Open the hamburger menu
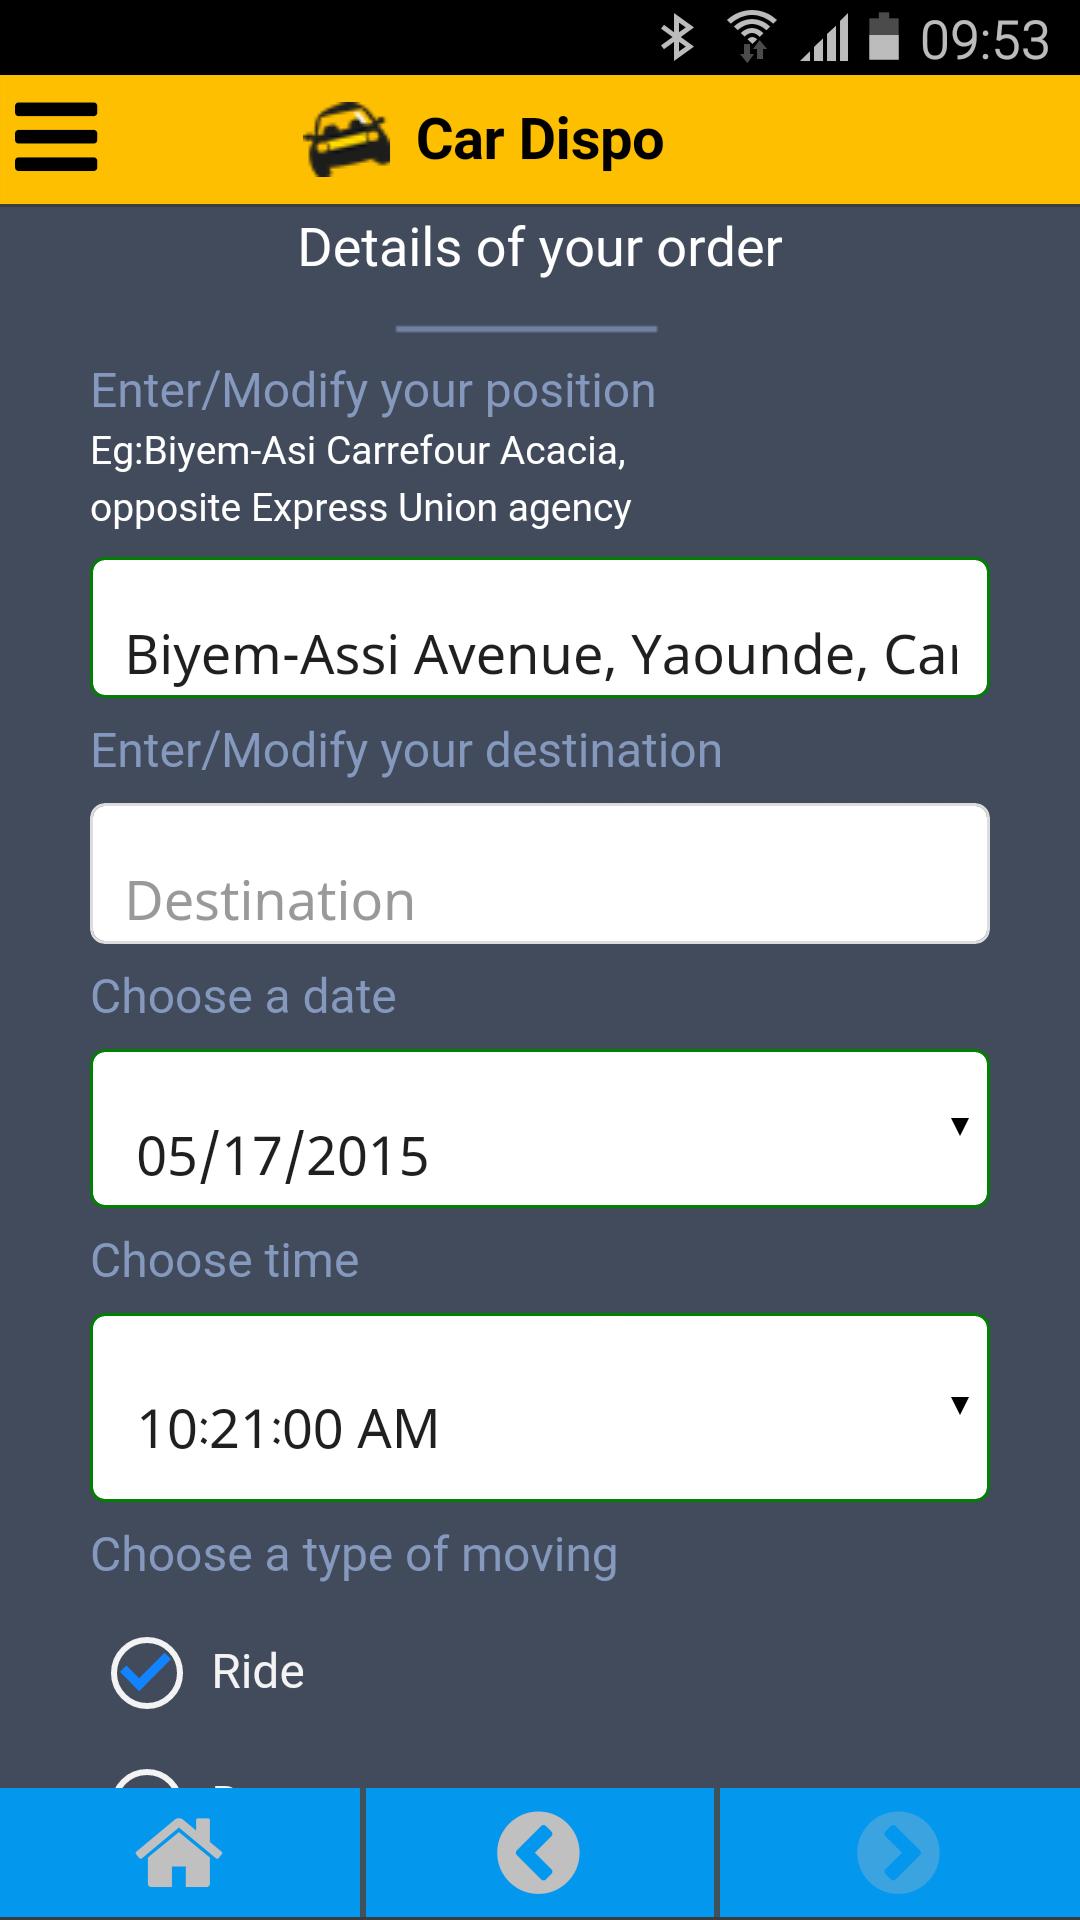The height and width of the screenshot is (1920, 1080). [x=56, y=138]
